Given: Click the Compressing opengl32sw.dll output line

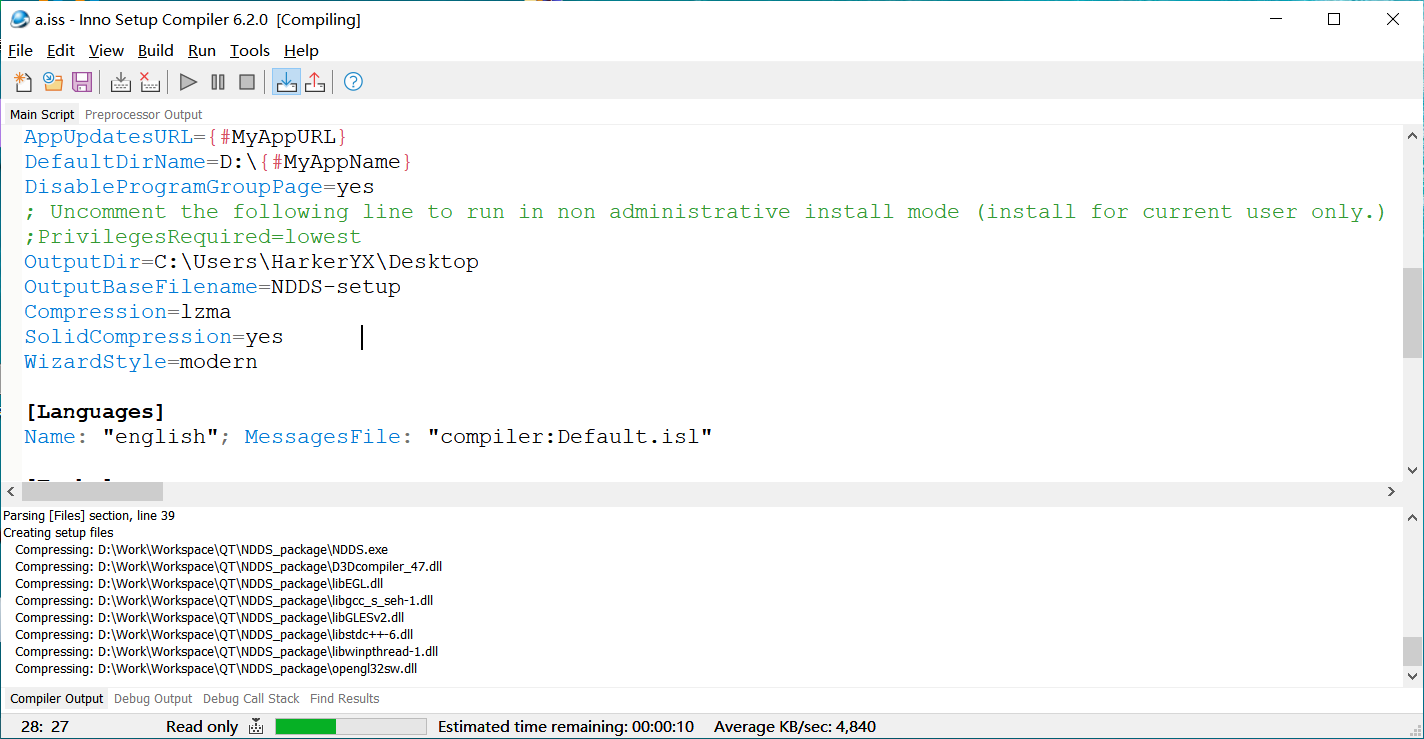Looking at the screenshot, I should point(216,669).
